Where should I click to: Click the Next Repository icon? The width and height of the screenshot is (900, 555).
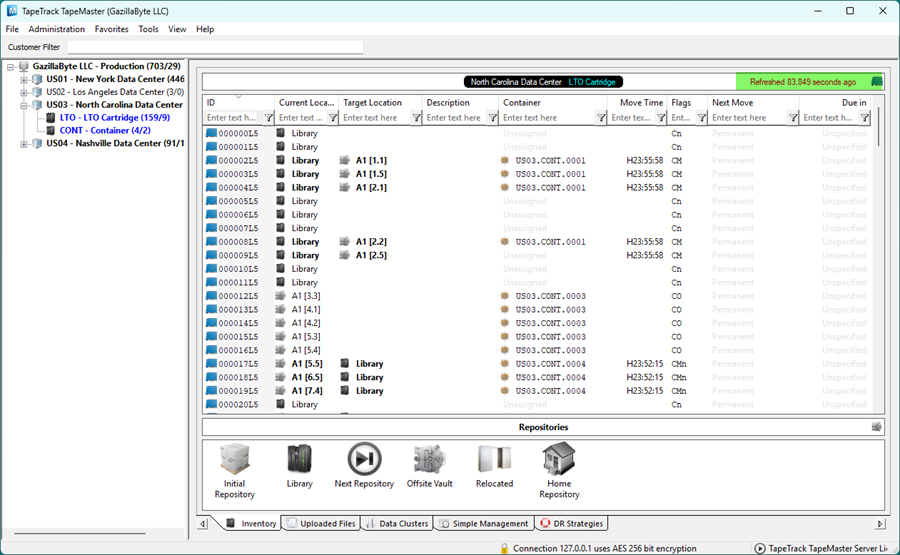click(364, 459)
